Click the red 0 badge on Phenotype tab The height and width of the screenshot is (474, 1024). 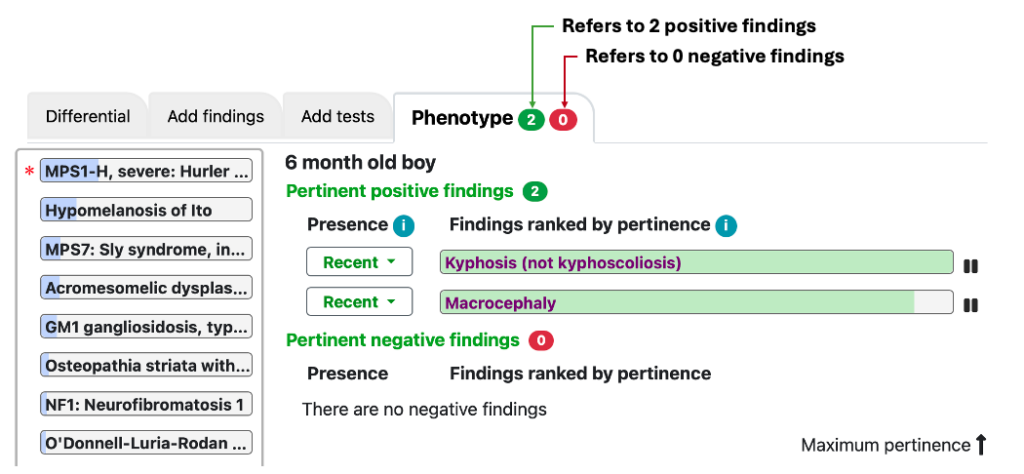[x=563, y=120]
